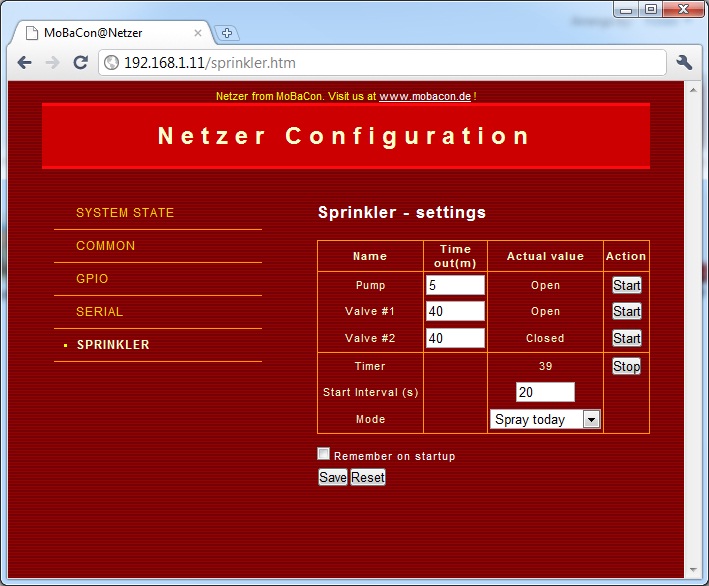Image resolution: width=709 pixels, height=586 pixels.
Task: Go to the COMMON menu item
Action: tap(106, 246)
